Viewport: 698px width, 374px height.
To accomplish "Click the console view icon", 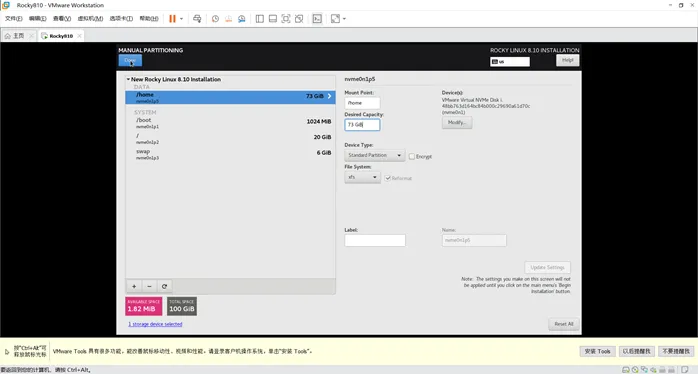I will pos(317,19).
